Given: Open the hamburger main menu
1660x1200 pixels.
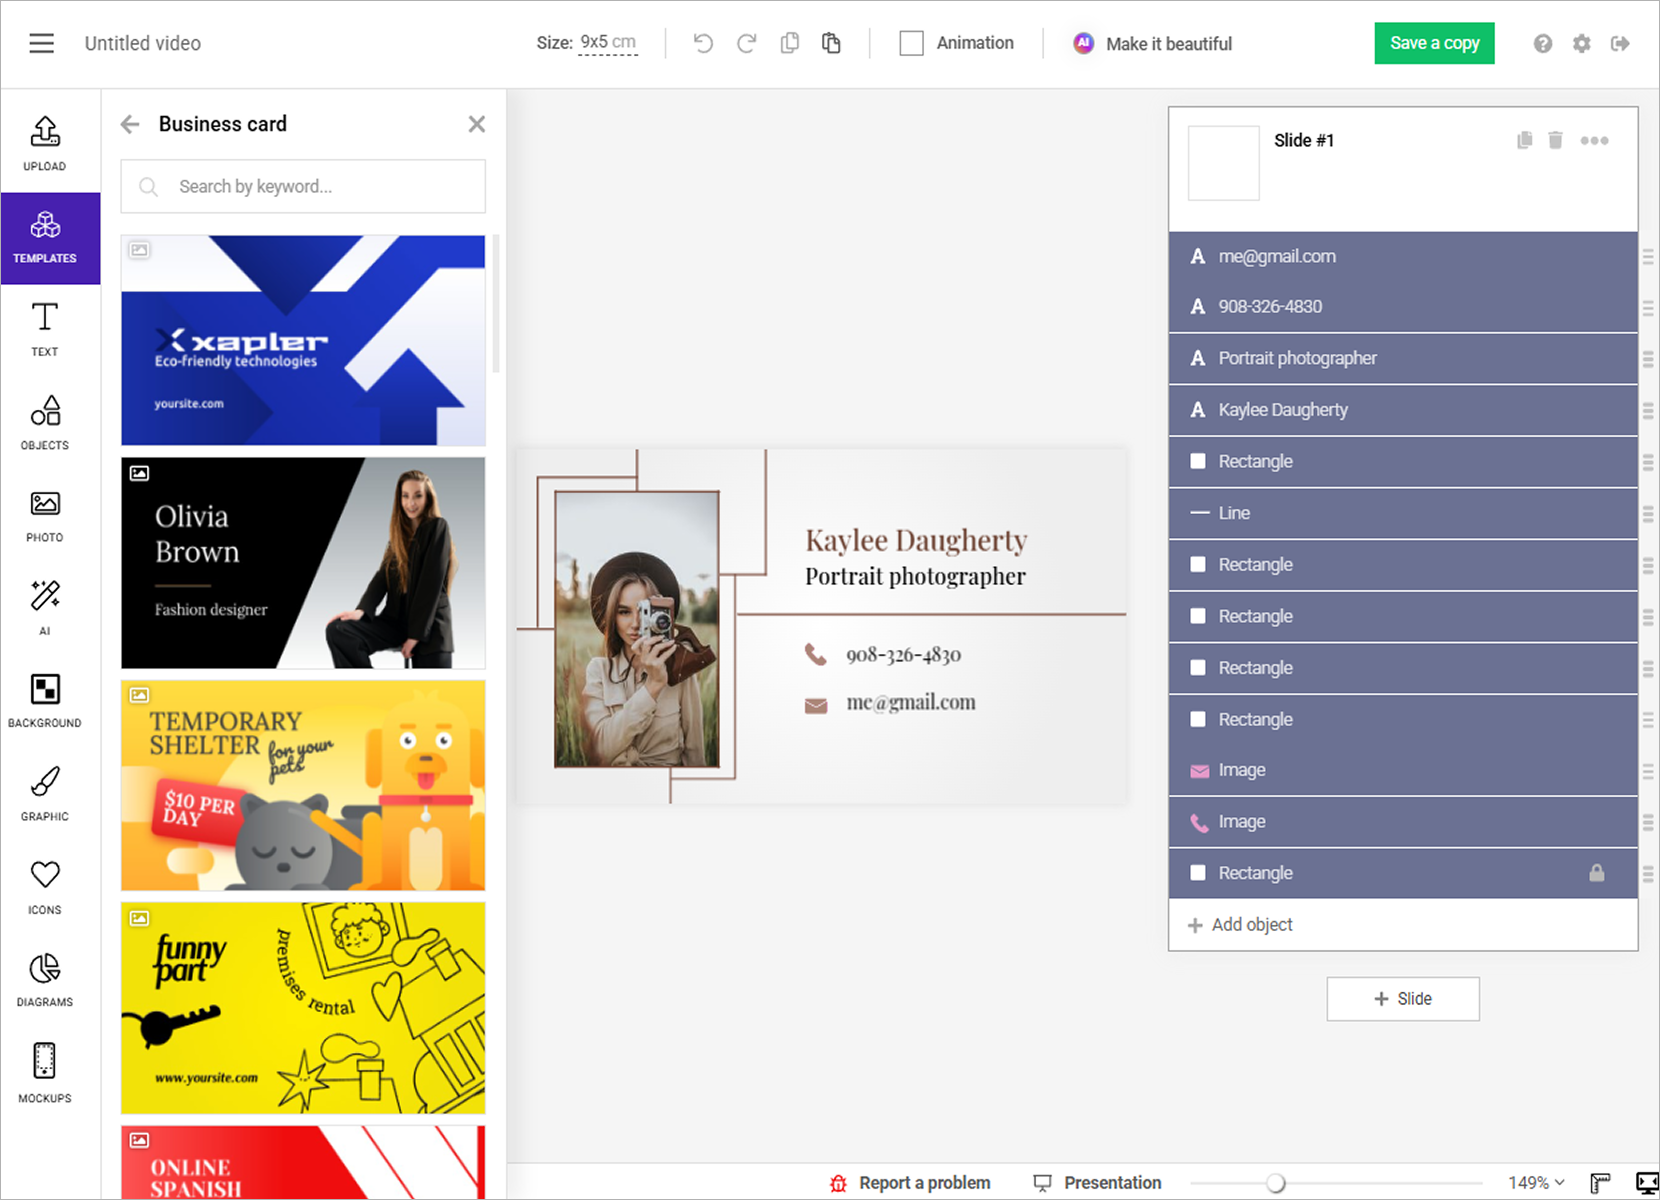Looking at the screenshot, I should click(41, 43).
